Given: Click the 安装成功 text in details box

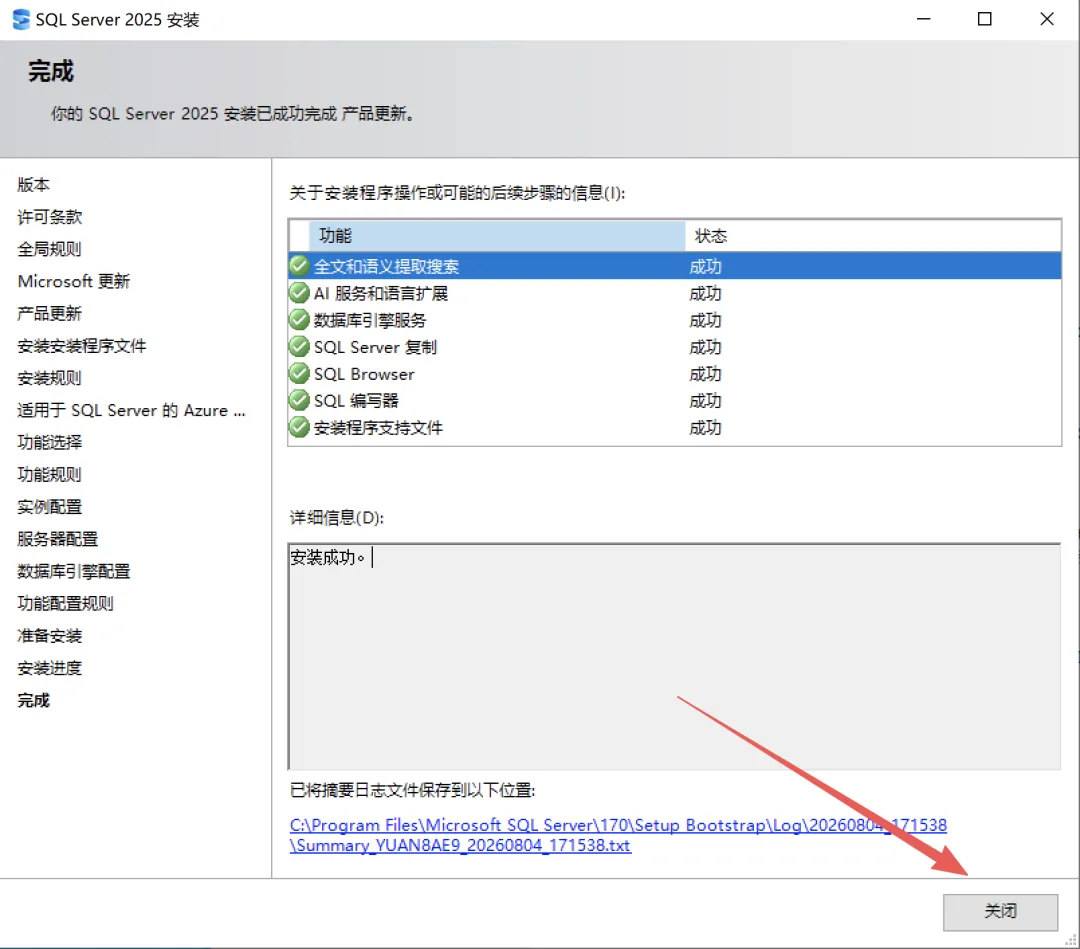Looking at the screenshot, I should [327, 557].
